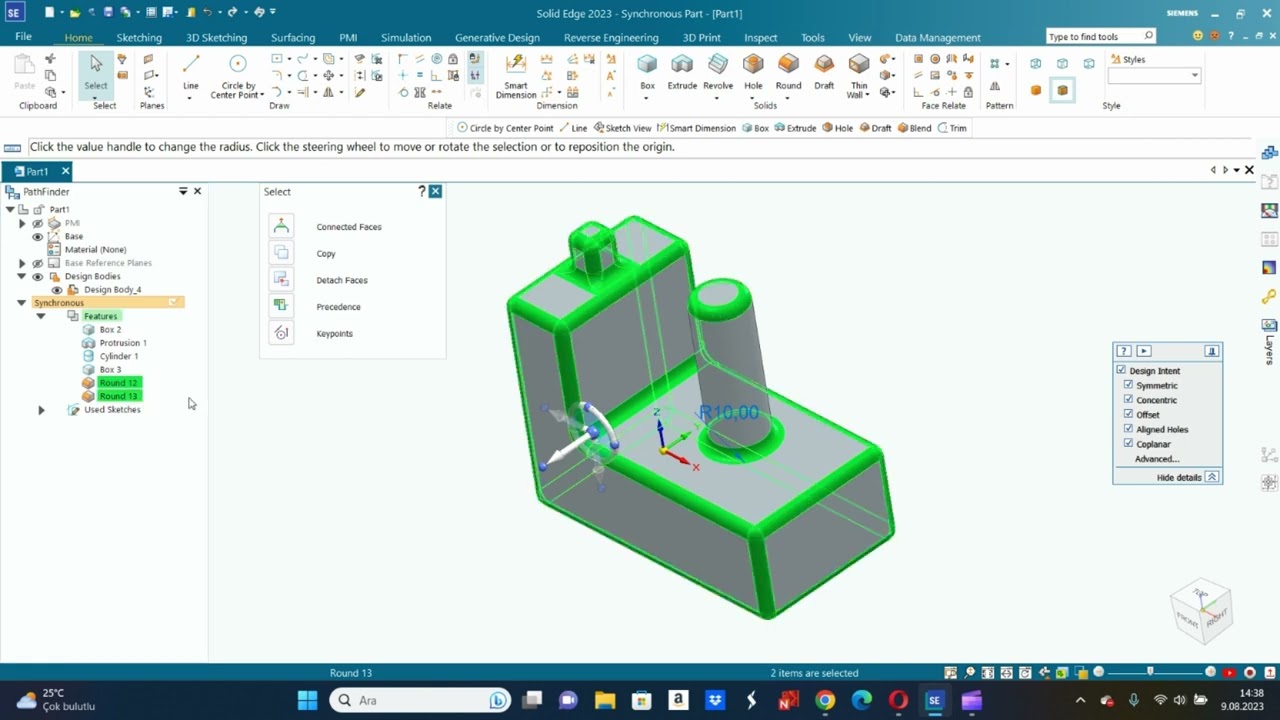This screenshot has width=1280, height=720.
Task: Choose Circle by Center Point tool
Action: (237, 75)
